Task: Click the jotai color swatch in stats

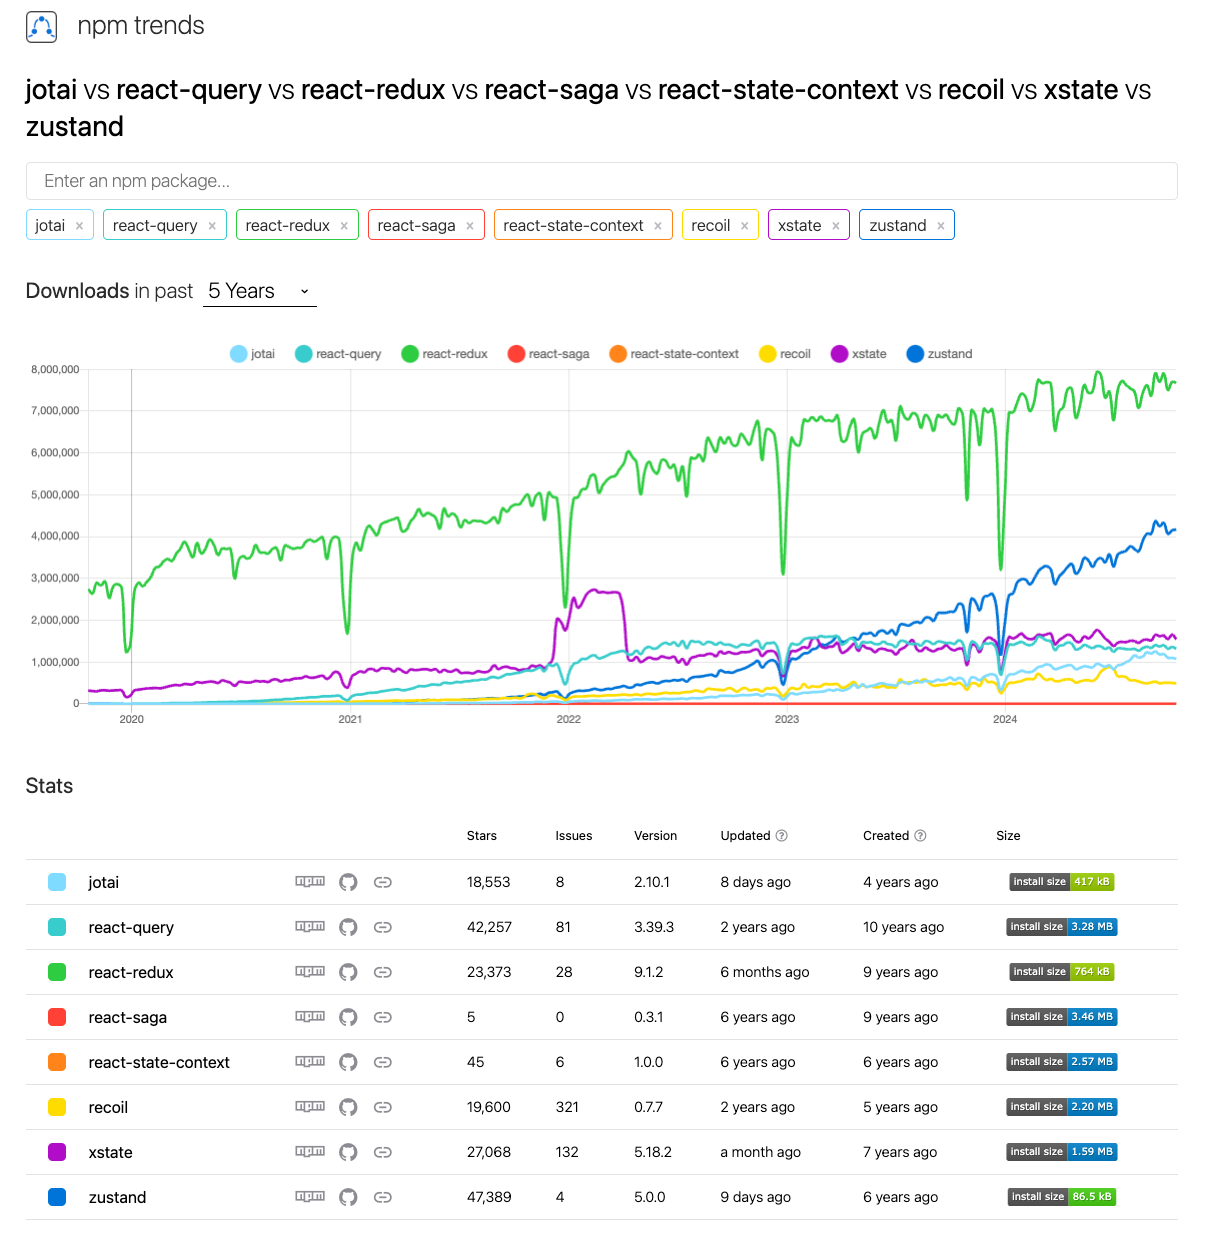Action: (57, 882)
